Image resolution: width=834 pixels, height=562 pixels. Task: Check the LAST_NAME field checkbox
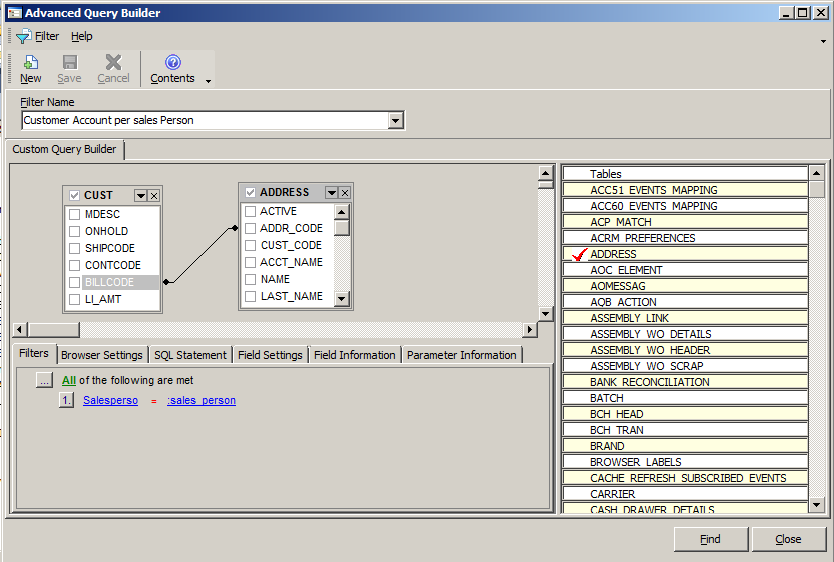(x=251, y=296)
